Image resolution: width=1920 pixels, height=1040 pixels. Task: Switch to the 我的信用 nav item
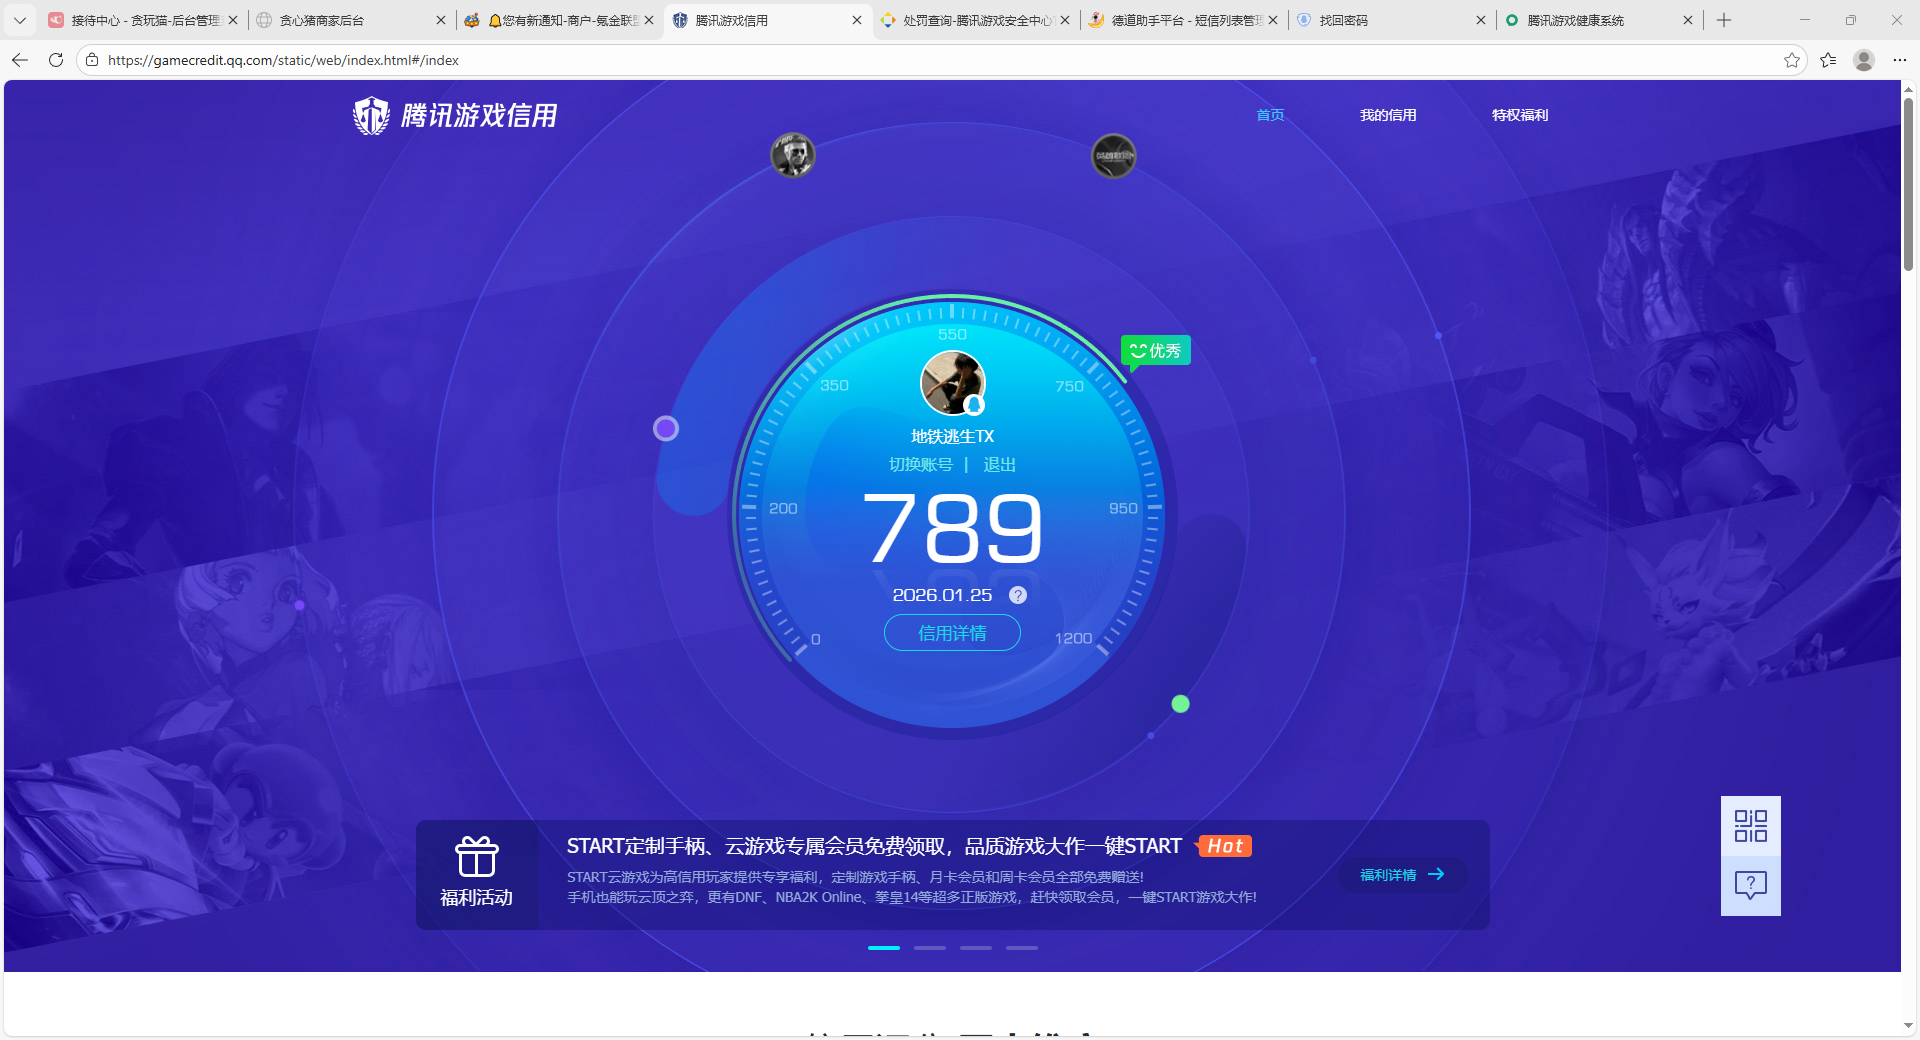tap(1388, 115)
